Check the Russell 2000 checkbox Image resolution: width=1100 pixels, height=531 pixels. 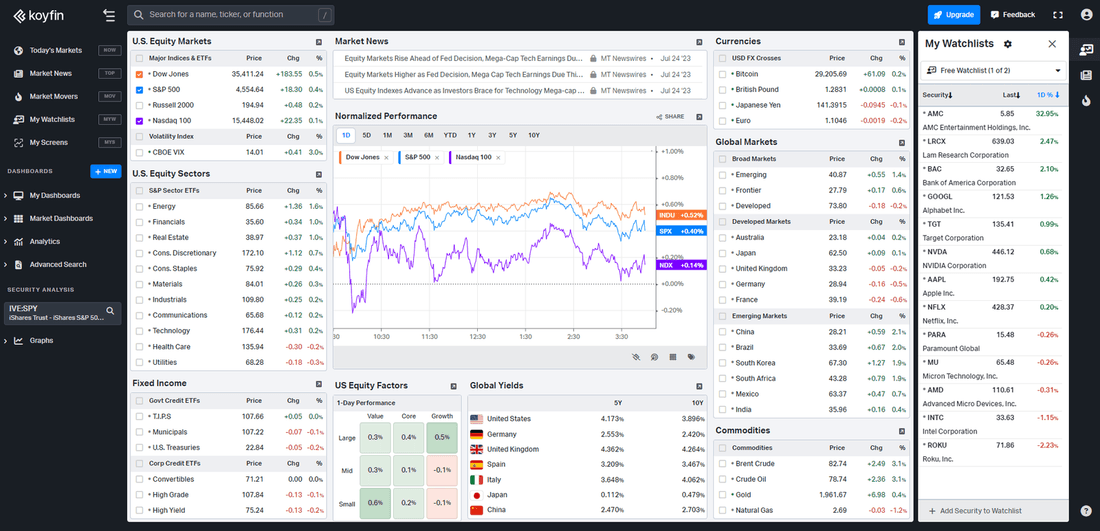[x=140, y=105]
